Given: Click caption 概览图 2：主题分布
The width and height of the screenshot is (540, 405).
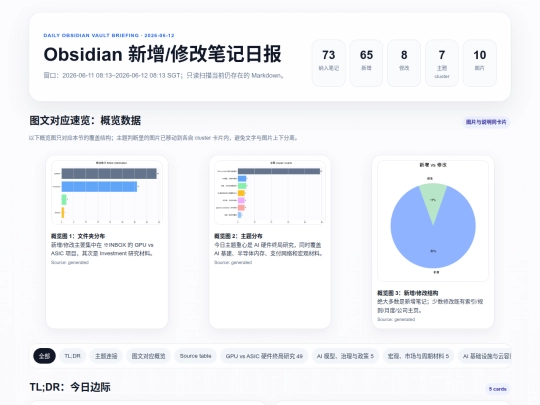Looking at the screenshot, I should pos(238,236).
